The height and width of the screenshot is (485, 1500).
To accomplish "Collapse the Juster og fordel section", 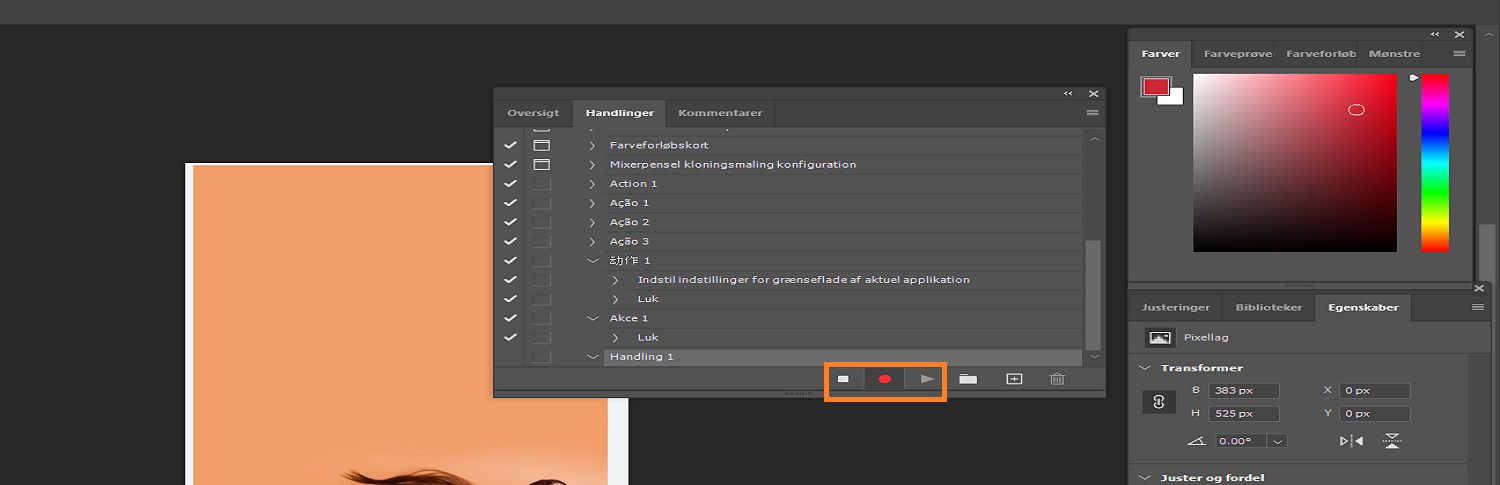I will (1145, 478).
